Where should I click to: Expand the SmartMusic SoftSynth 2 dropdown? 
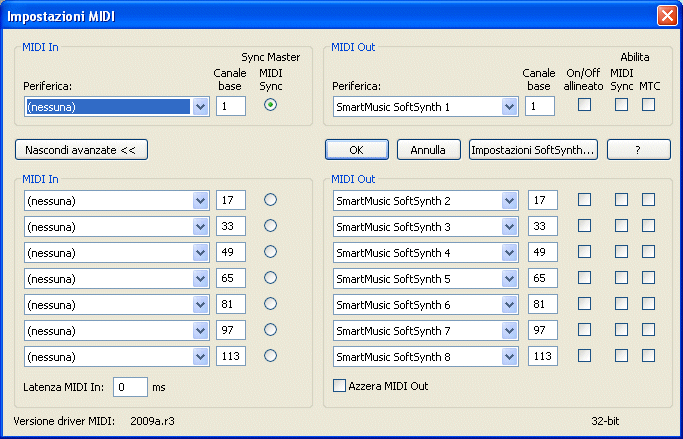pyautogui.click(x=426, y=201)
